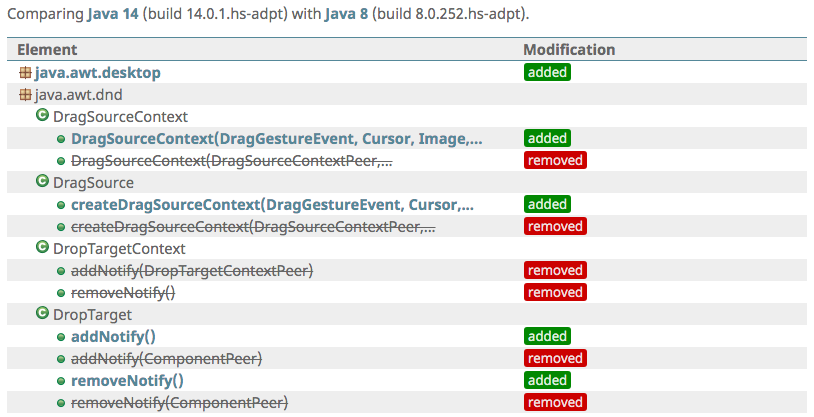Click added badge for createDragSourceContext(DragGestureEvent

click(547, 204)
